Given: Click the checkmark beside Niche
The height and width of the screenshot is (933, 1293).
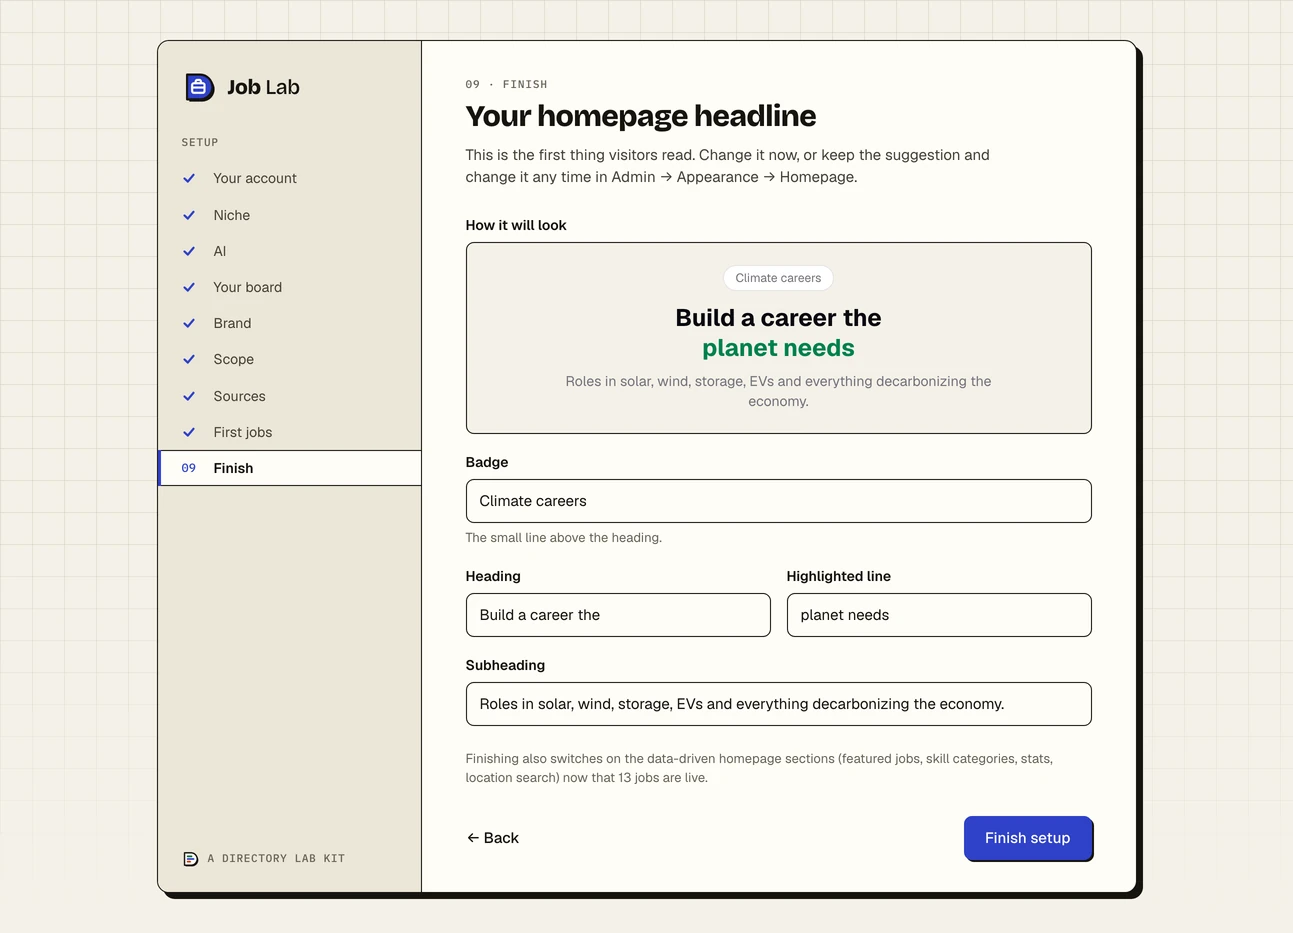Looking at the screenshot, I should [x=189, y=215].
